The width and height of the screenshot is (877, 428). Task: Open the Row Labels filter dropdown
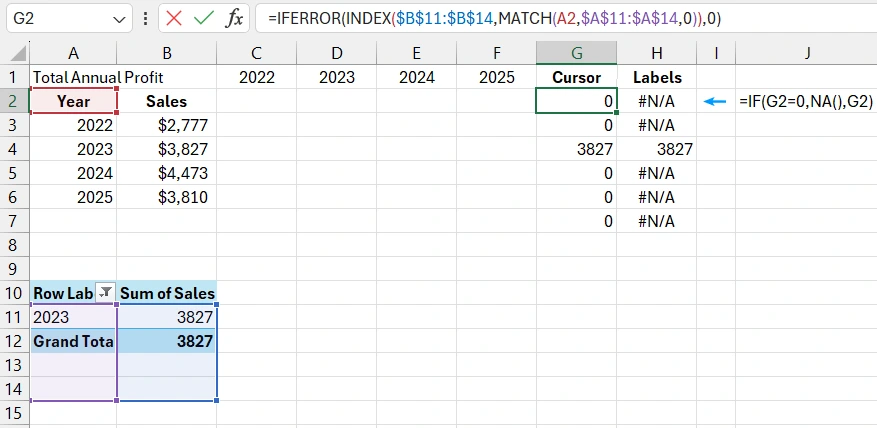pyautogui.click(x=105, y=293)
